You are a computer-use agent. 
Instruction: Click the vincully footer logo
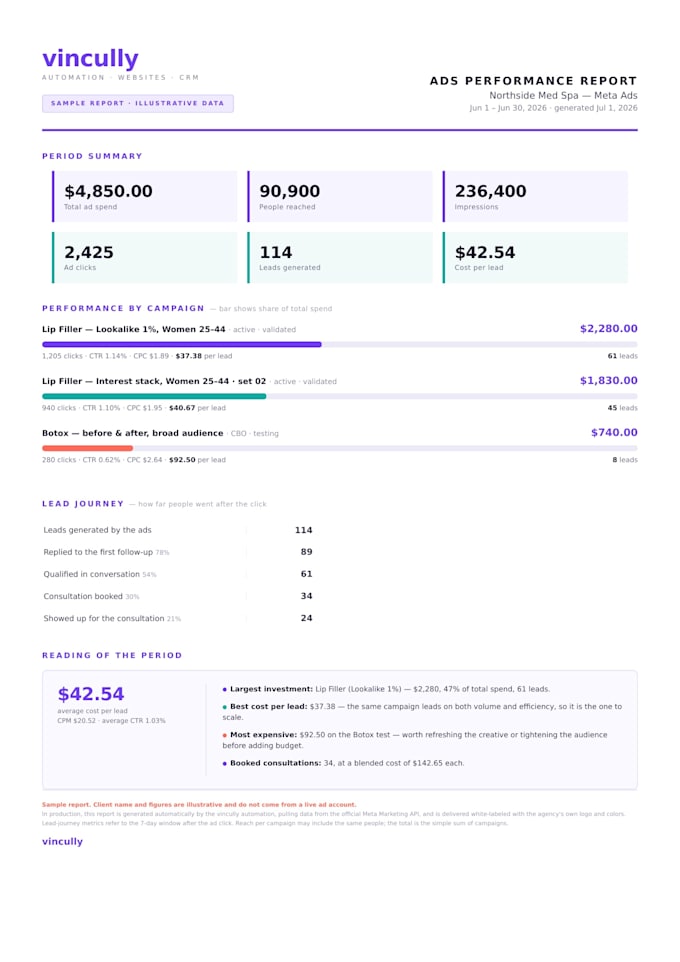point(62,841)
